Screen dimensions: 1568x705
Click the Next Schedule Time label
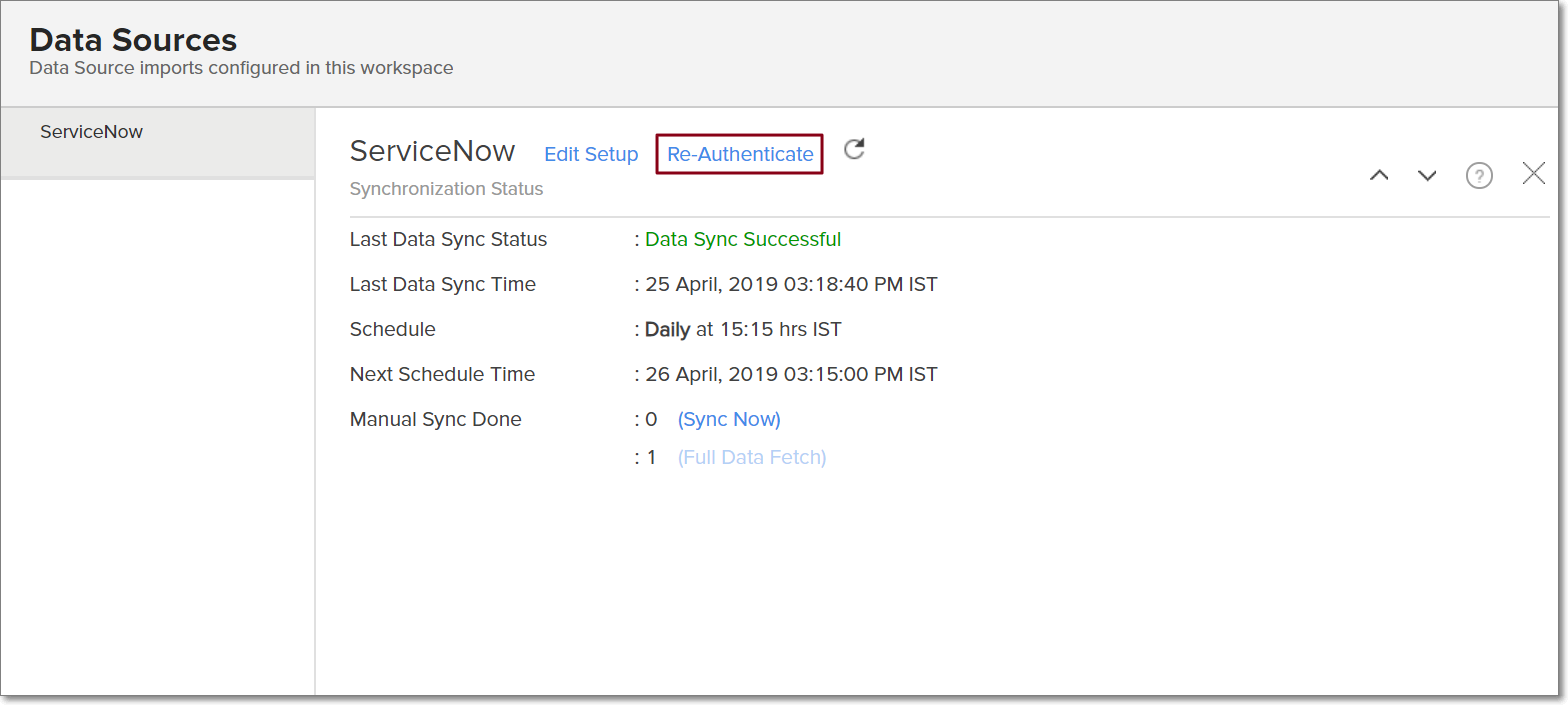(443, 374)
